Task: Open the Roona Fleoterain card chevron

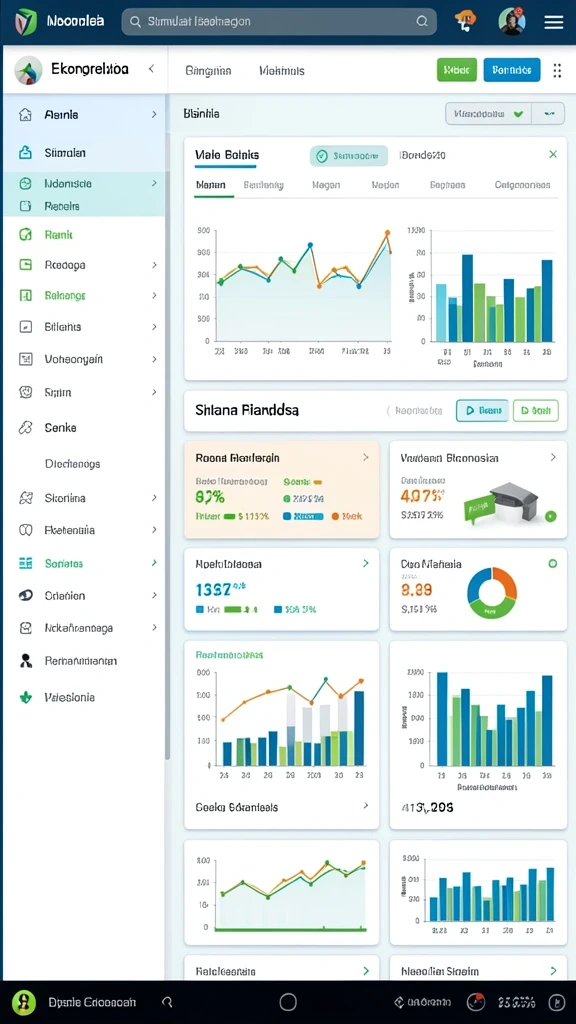Action: point(366,458)
